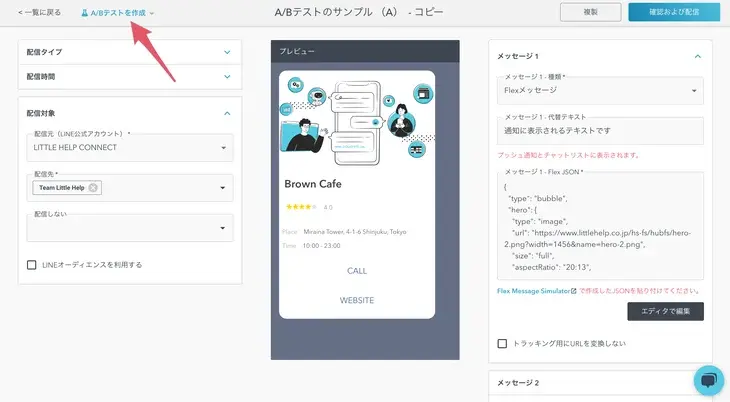
Task: Click the A/B test flask icon
Action: [85, 13]
